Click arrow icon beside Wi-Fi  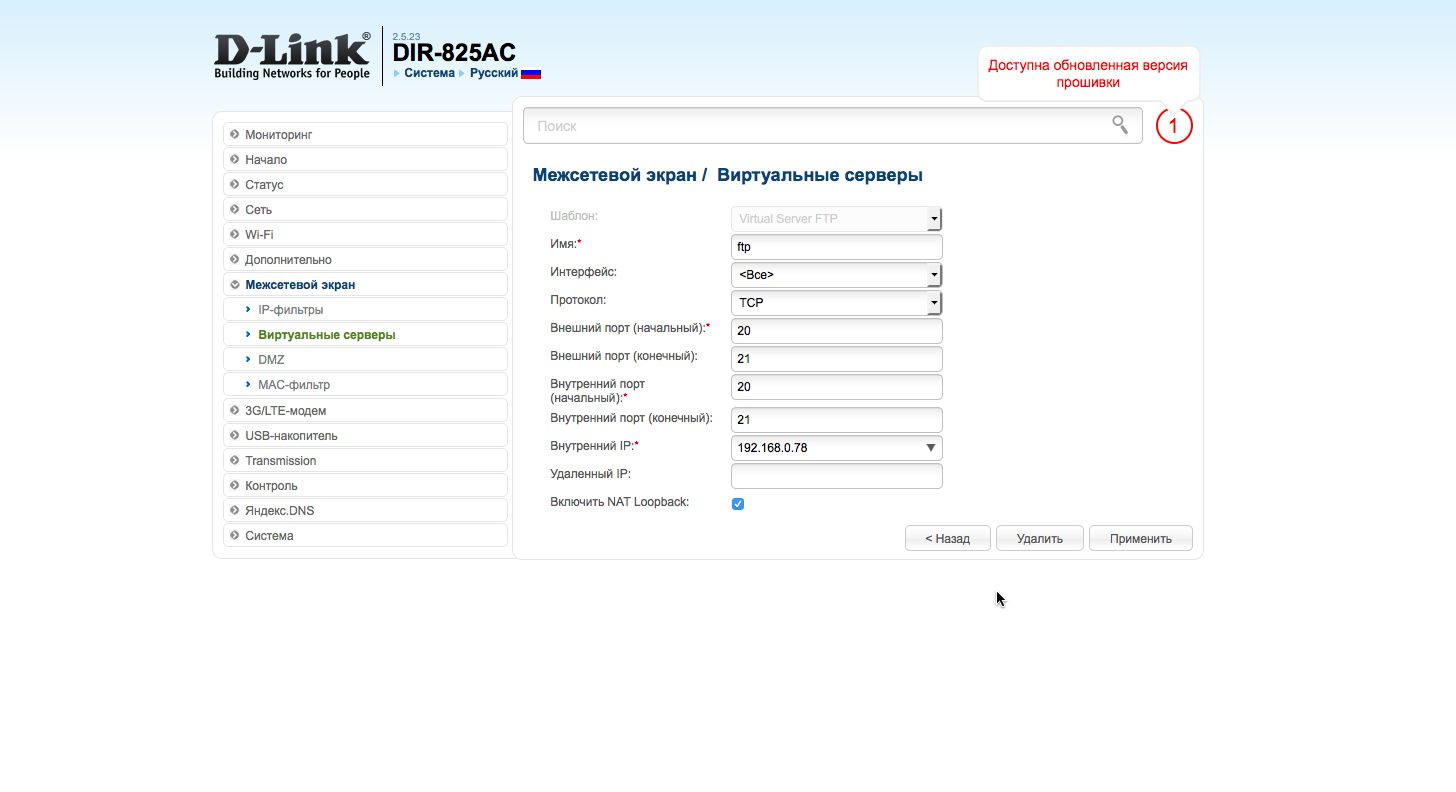[235, 235]
